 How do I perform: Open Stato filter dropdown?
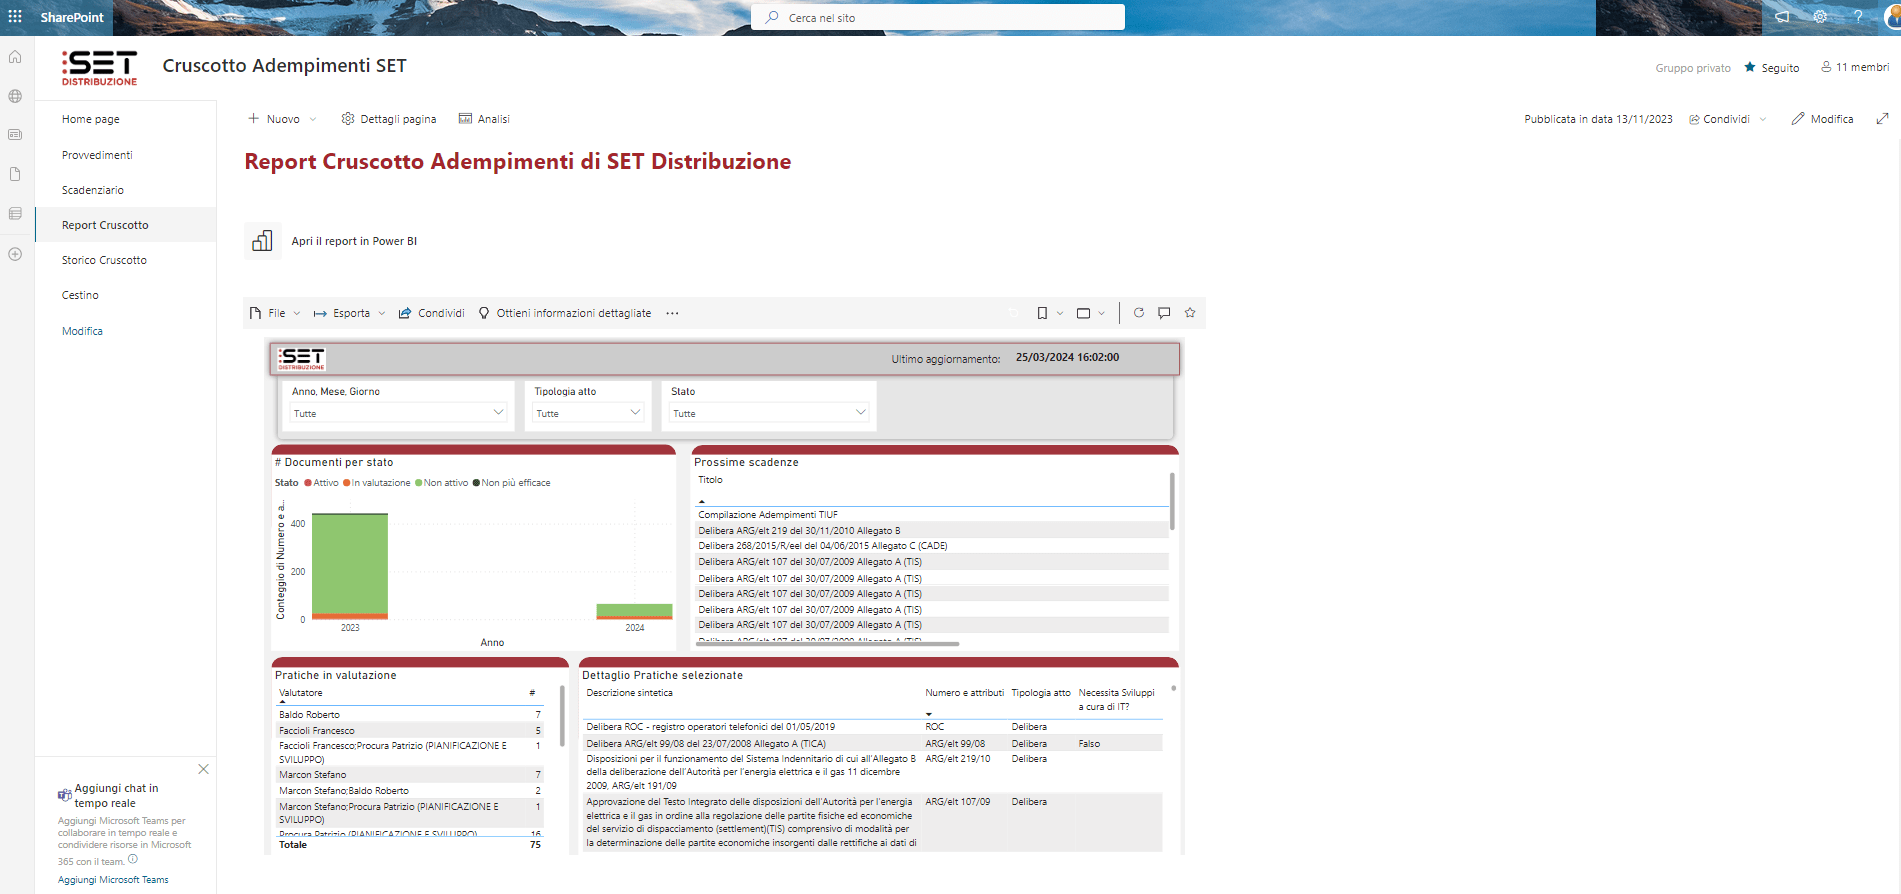(x=769, y=413)
